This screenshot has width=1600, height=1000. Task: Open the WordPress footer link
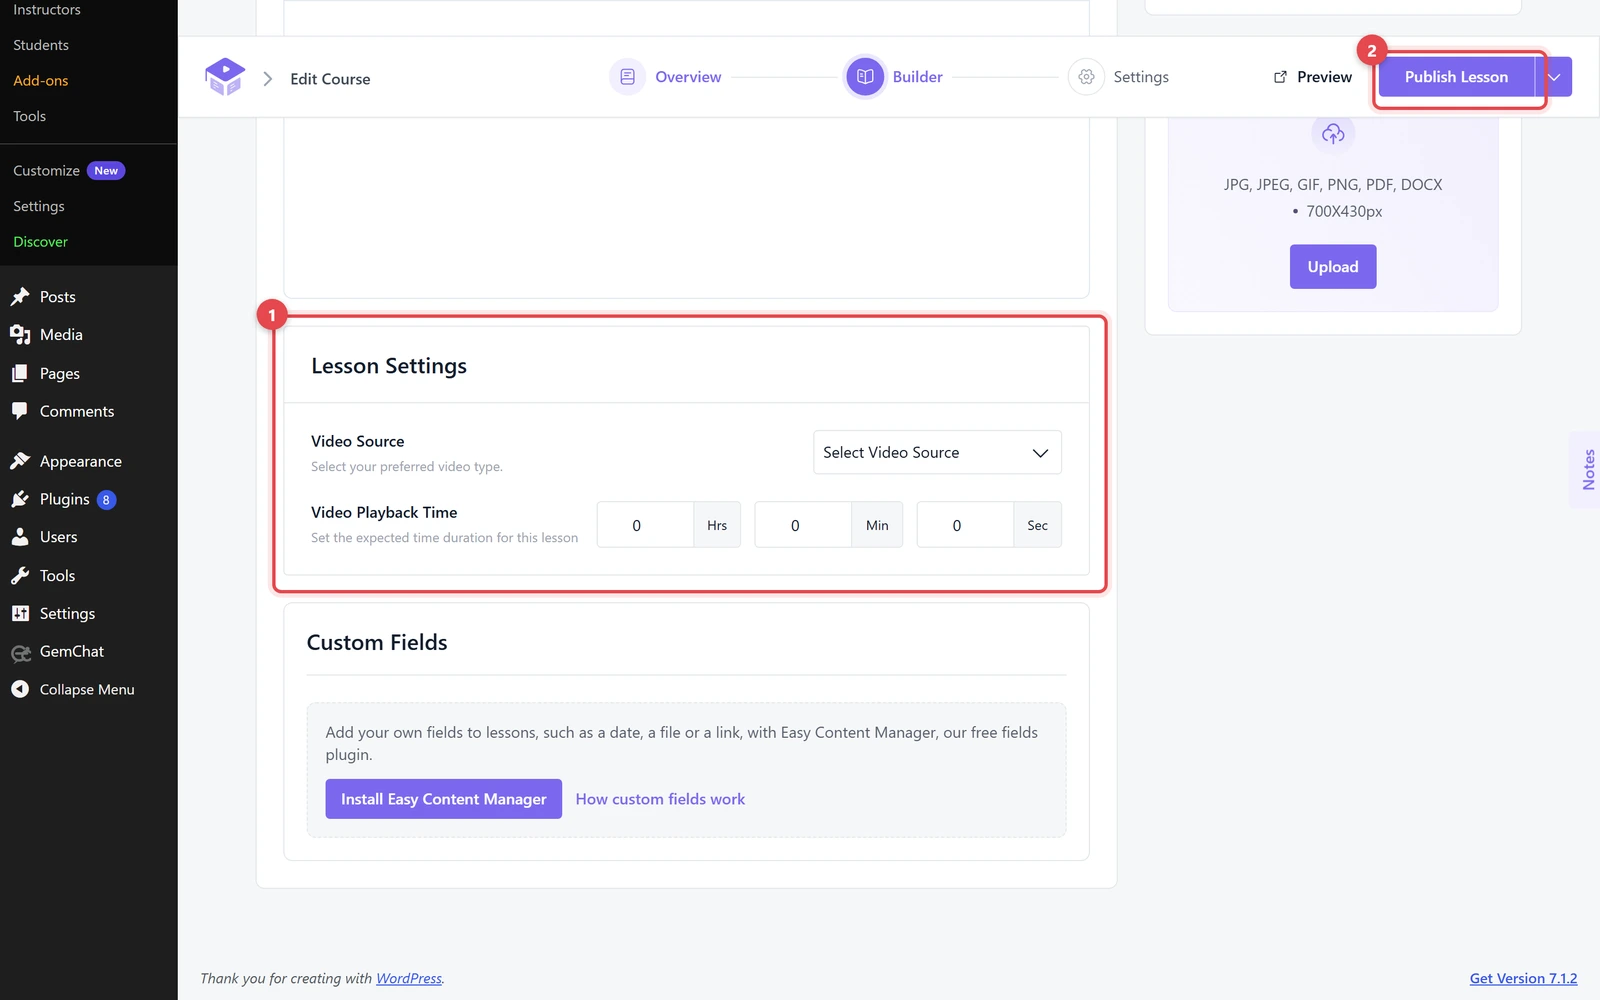click(409, 978)
